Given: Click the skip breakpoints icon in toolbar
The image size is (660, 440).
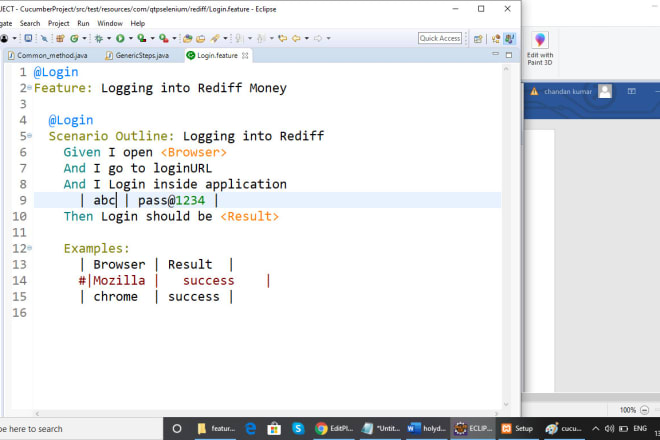Looking at the screenshot, I should (x=44, y=39).
